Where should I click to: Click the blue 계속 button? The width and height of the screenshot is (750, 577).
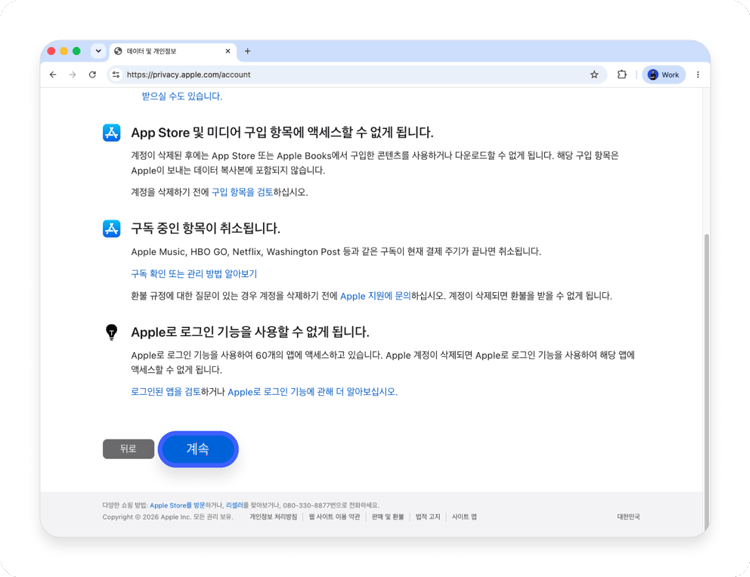click(x=198, y=449)
